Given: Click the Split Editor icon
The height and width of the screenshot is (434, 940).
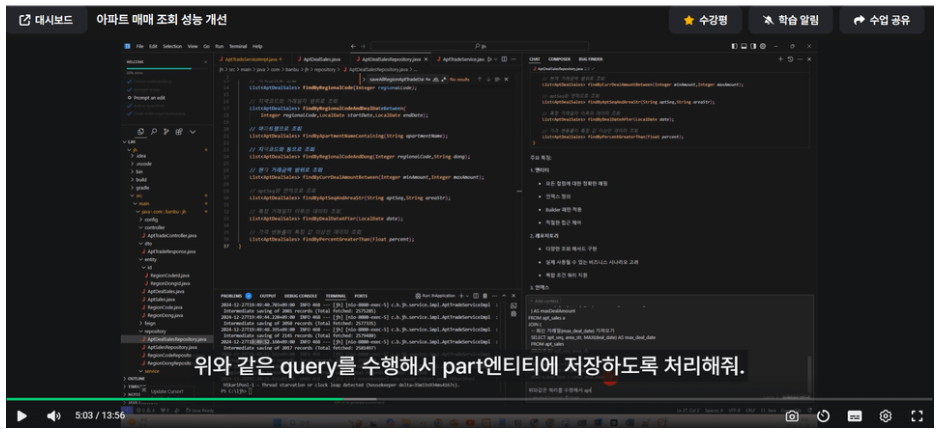Looking at the screenshot, I should tap(504, 59).
